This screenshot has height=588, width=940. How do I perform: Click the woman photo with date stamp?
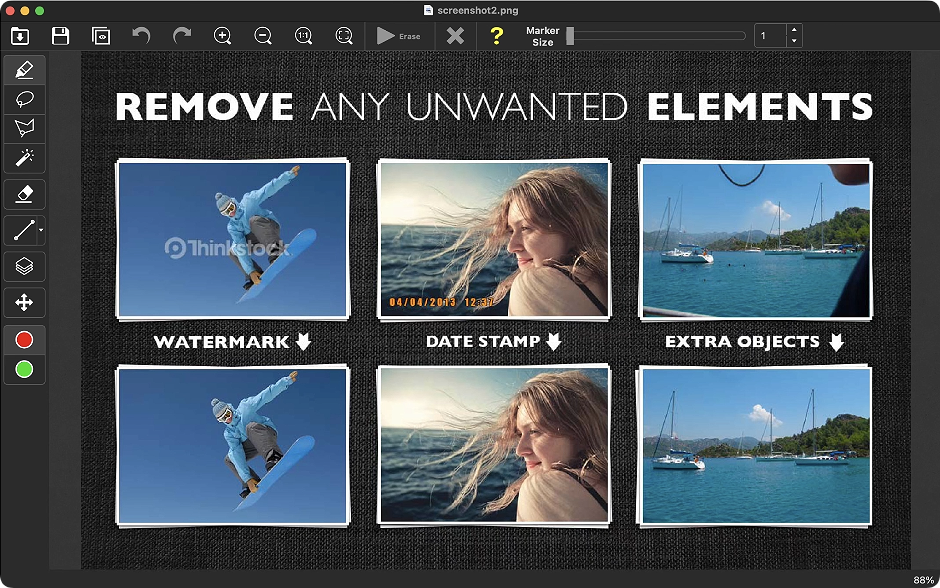tap(494, 239)
